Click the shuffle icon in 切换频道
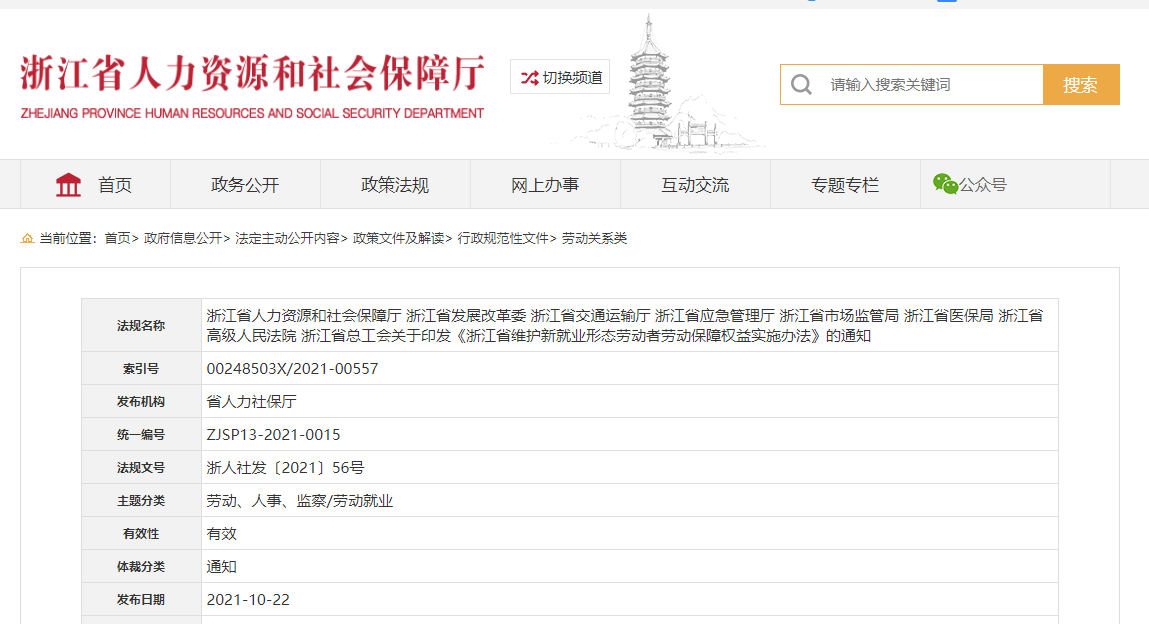 (529, 78)
